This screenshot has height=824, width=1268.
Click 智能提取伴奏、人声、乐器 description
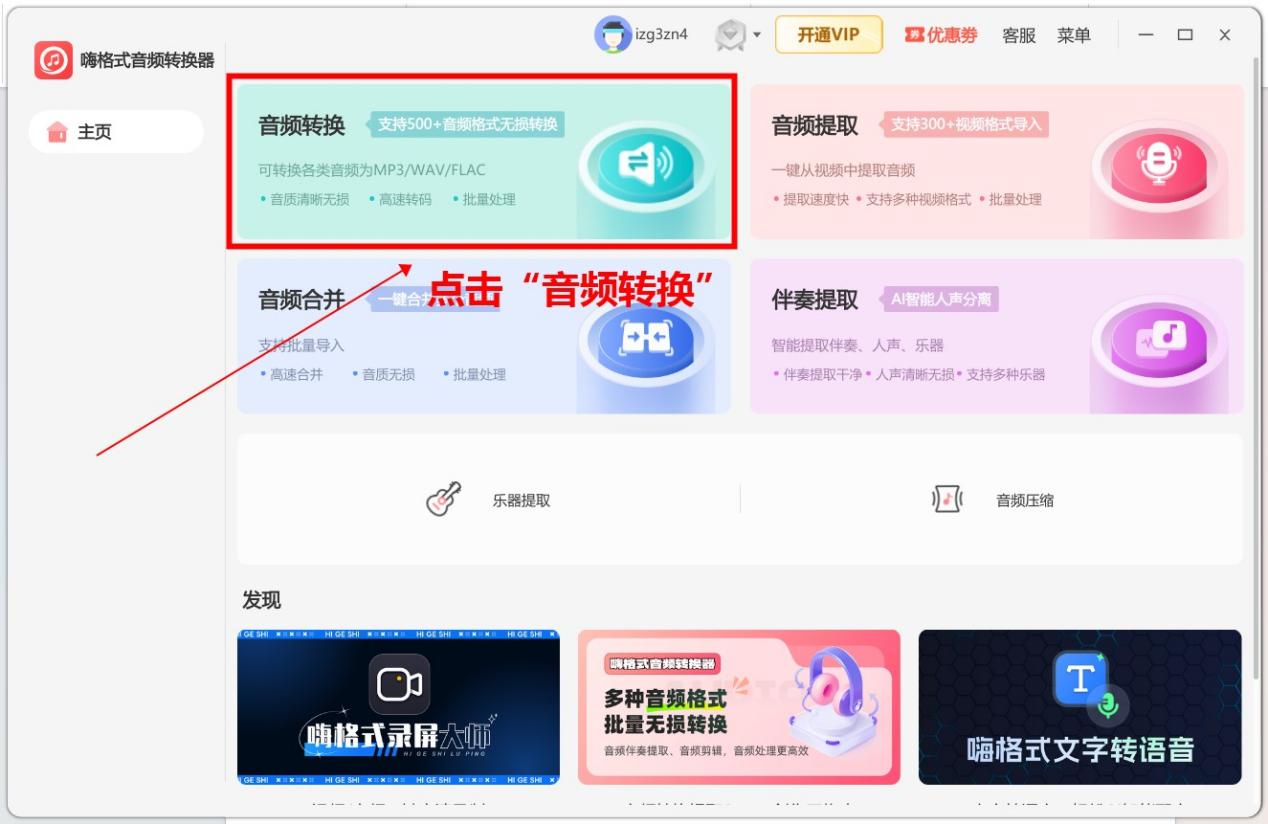857,345
